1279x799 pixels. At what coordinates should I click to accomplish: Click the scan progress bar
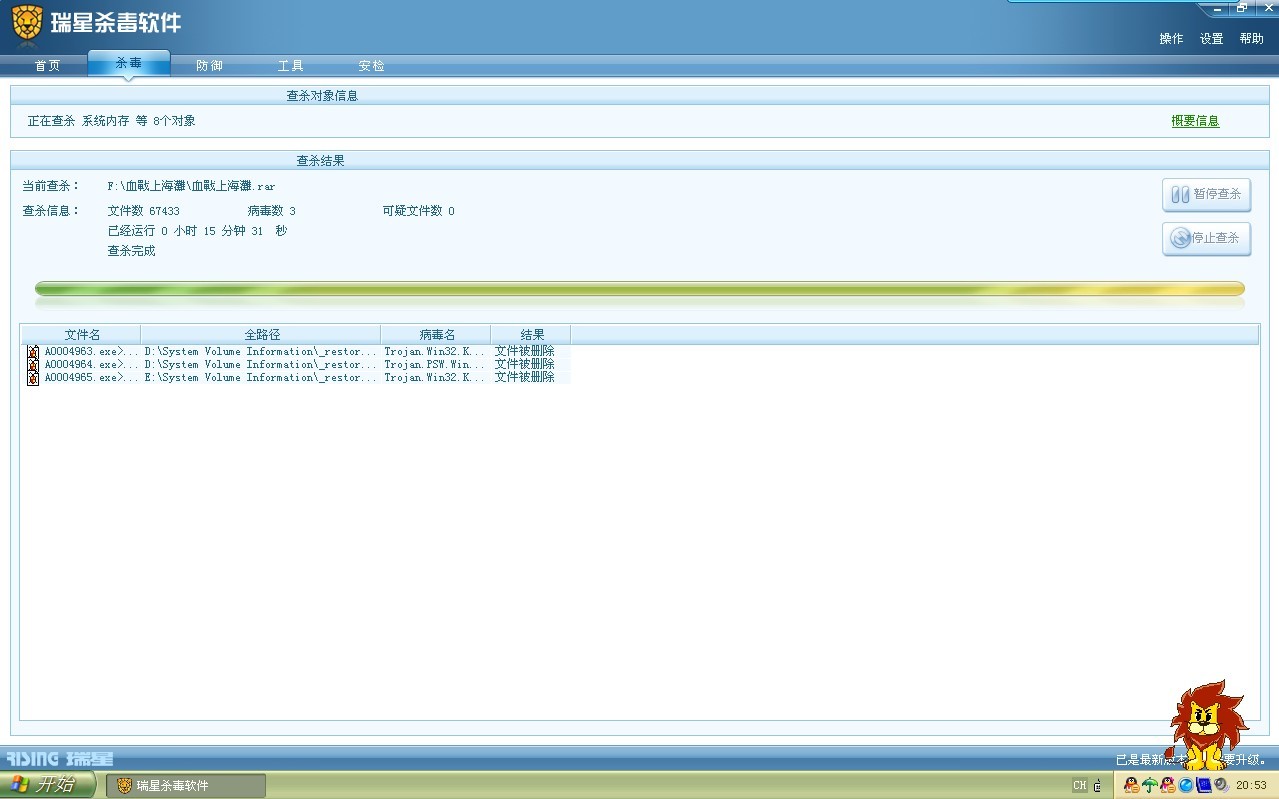point(640,289)
